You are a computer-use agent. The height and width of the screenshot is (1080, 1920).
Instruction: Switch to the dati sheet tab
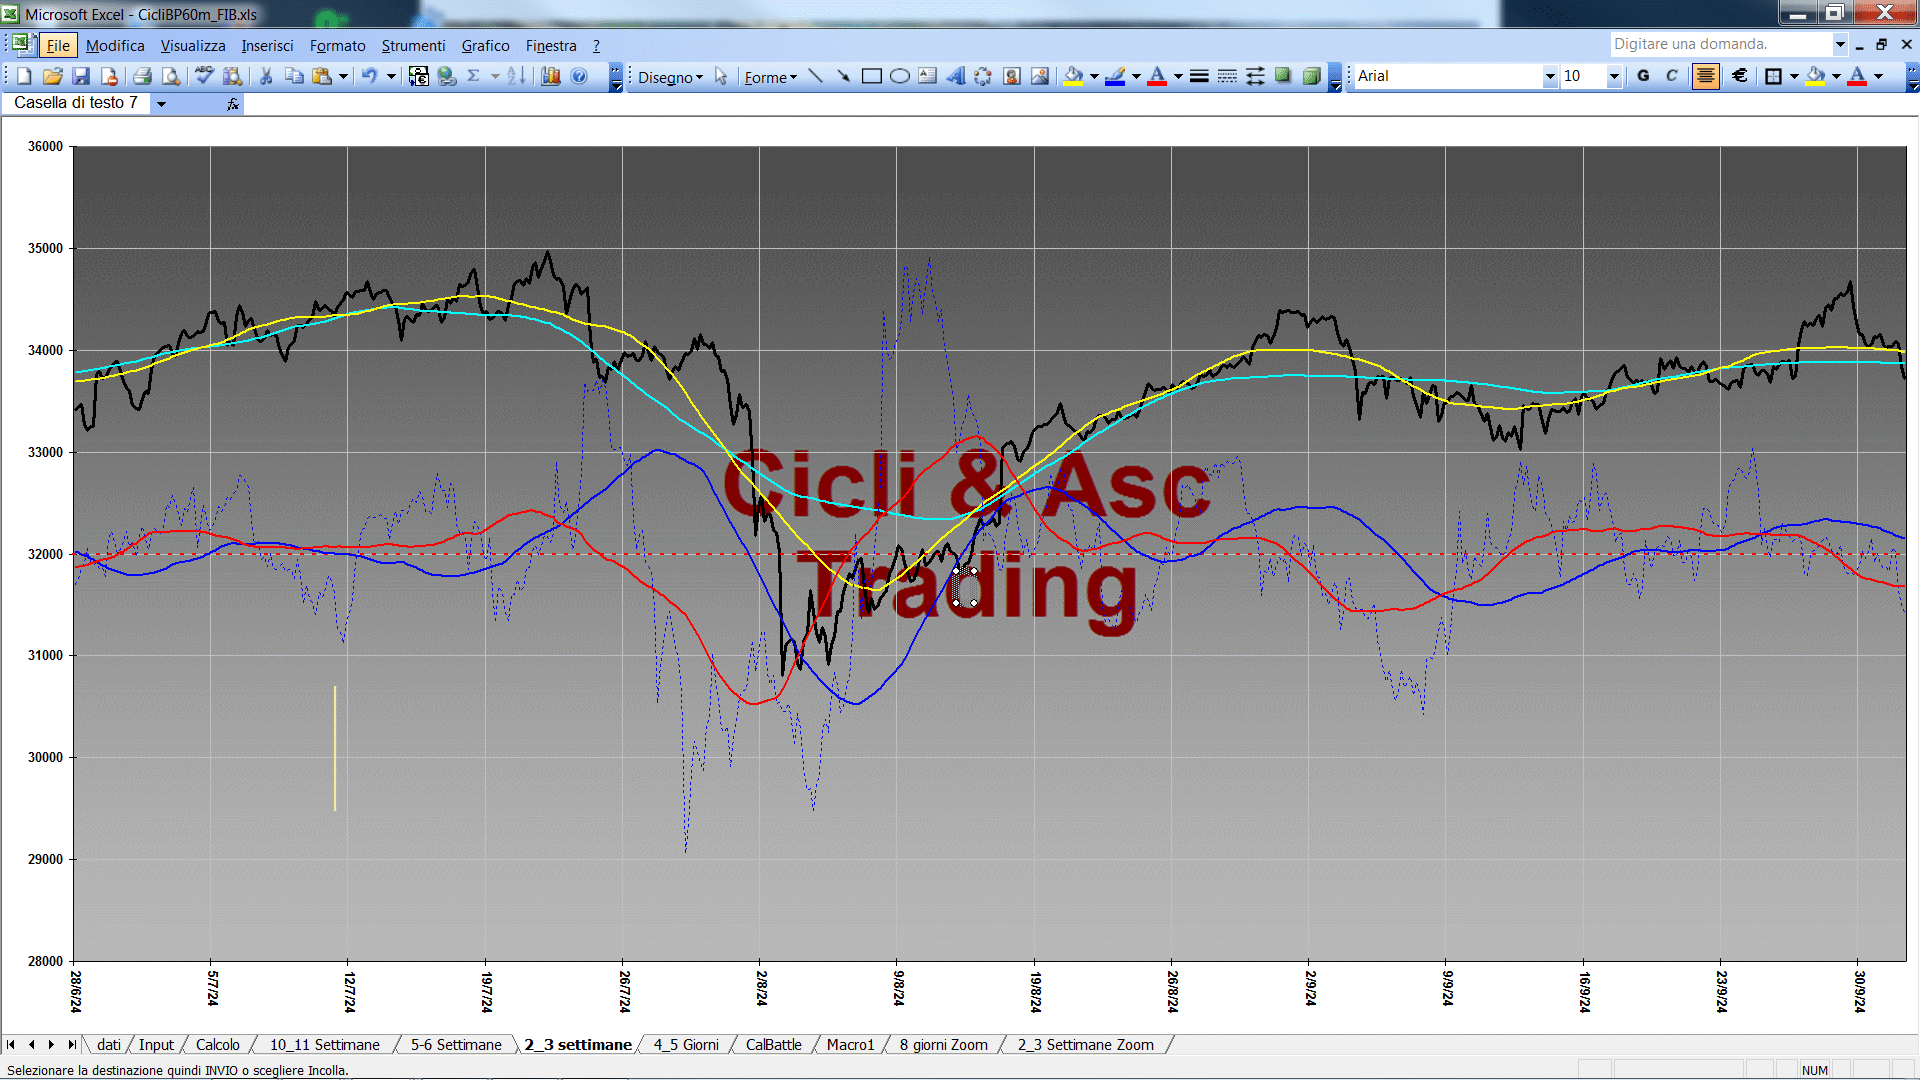pyautogui.click(x=109, y=1044)
